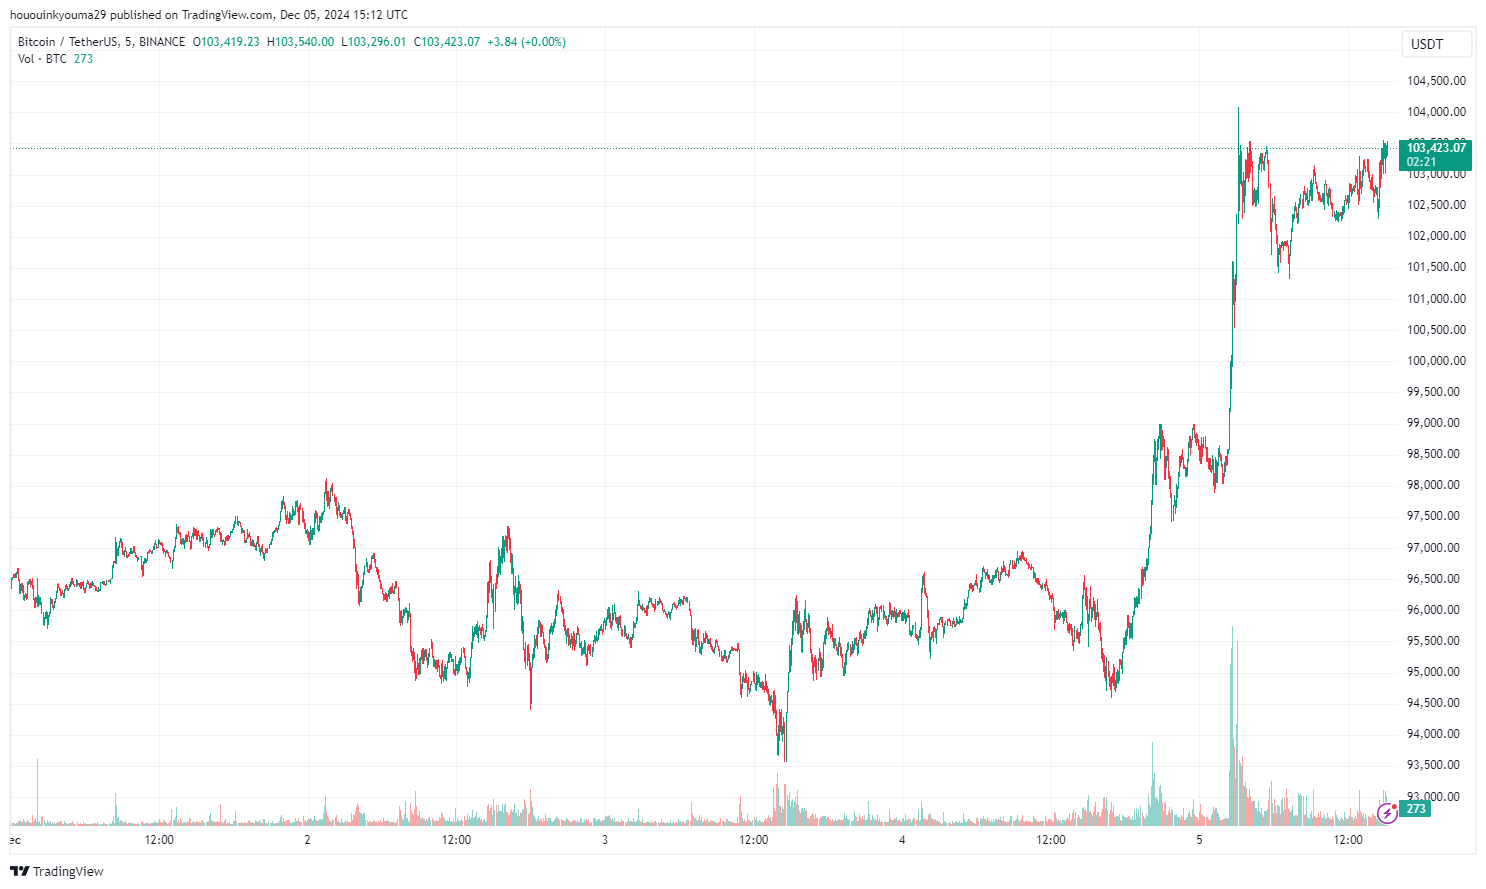
Task: Click the BINANCE exchange label in title
Action: 162,42
